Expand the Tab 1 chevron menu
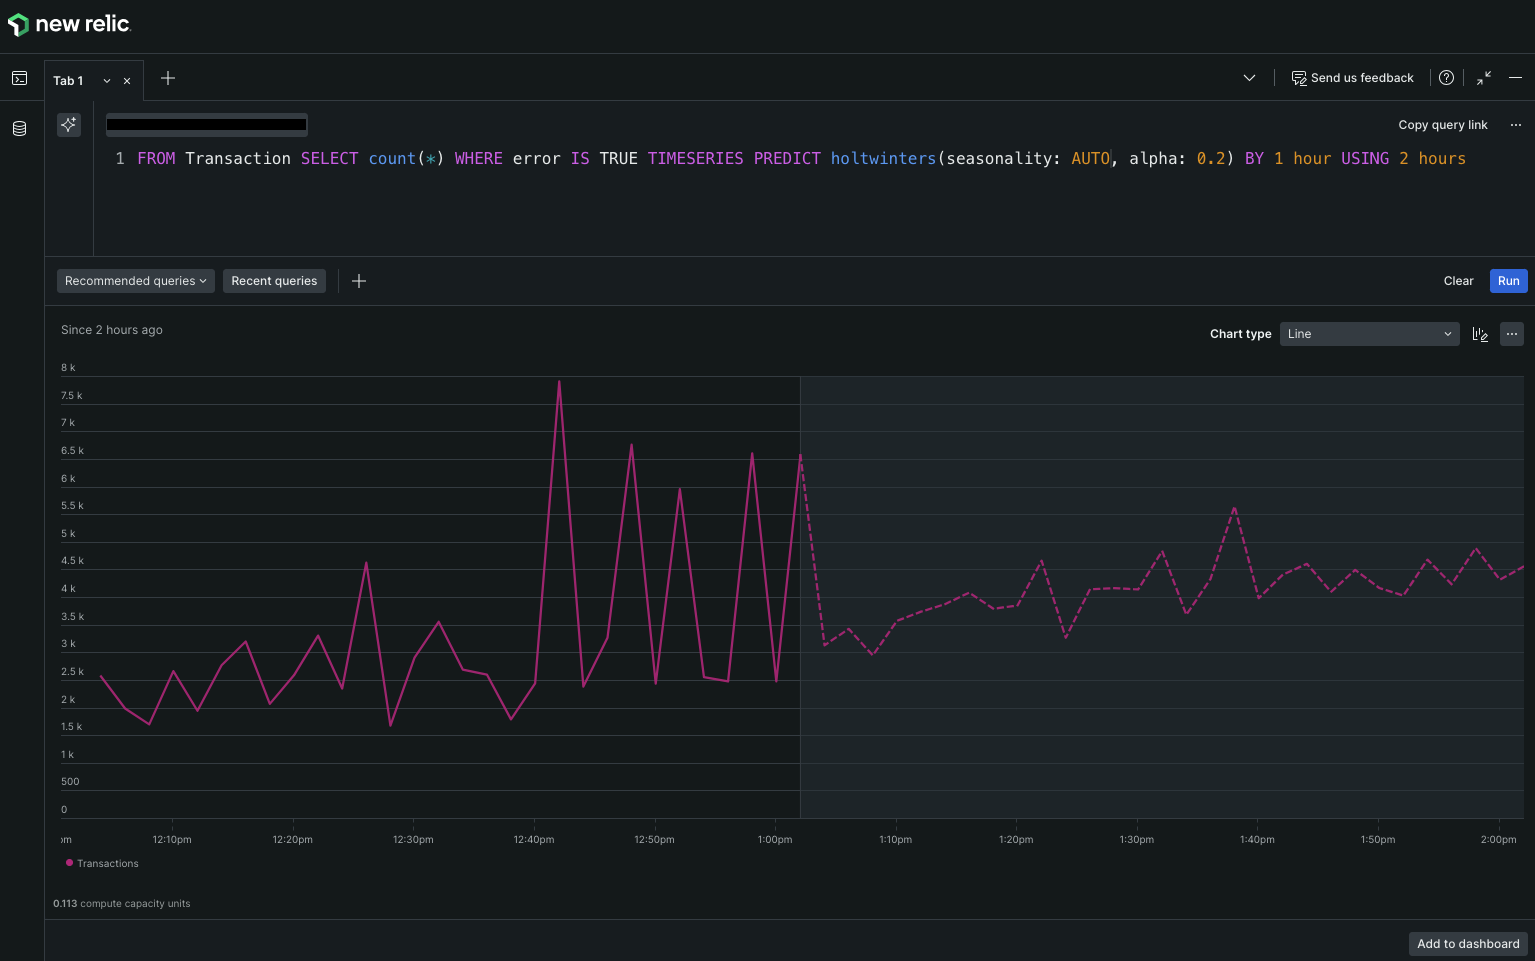This screenshot has height=961, width=1535. 107,81
